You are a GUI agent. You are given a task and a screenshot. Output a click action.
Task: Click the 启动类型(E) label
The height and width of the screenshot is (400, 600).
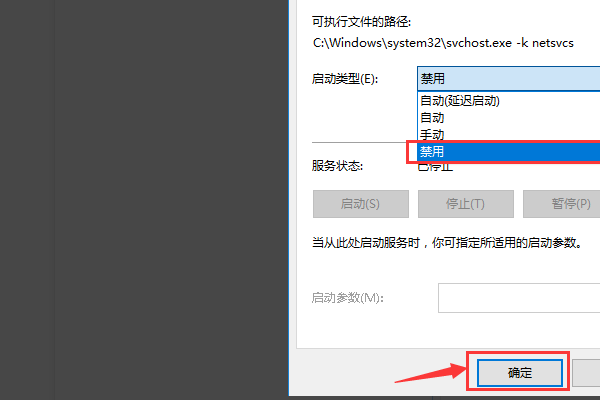[x=345, y=79]
